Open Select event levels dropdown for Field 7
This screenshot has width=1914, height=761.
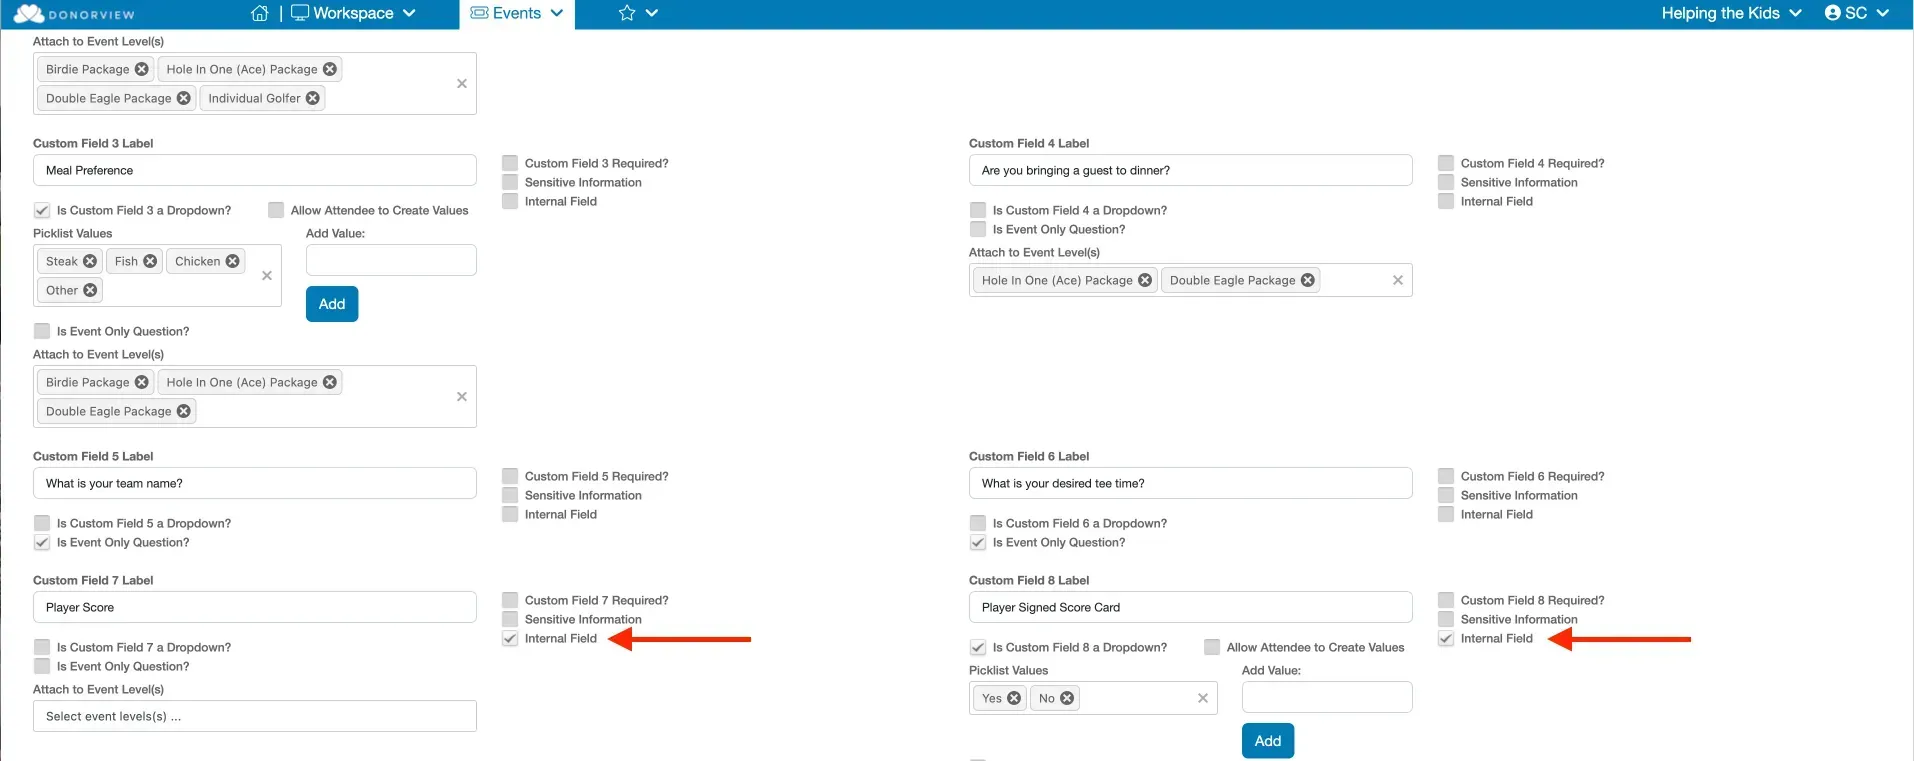255,716
